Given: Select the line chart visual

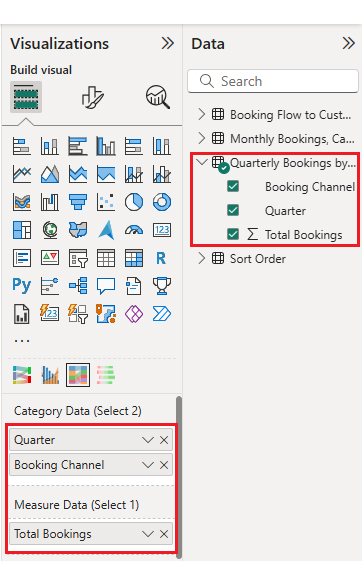Looking at the screenshot, I should coord(22,174).
